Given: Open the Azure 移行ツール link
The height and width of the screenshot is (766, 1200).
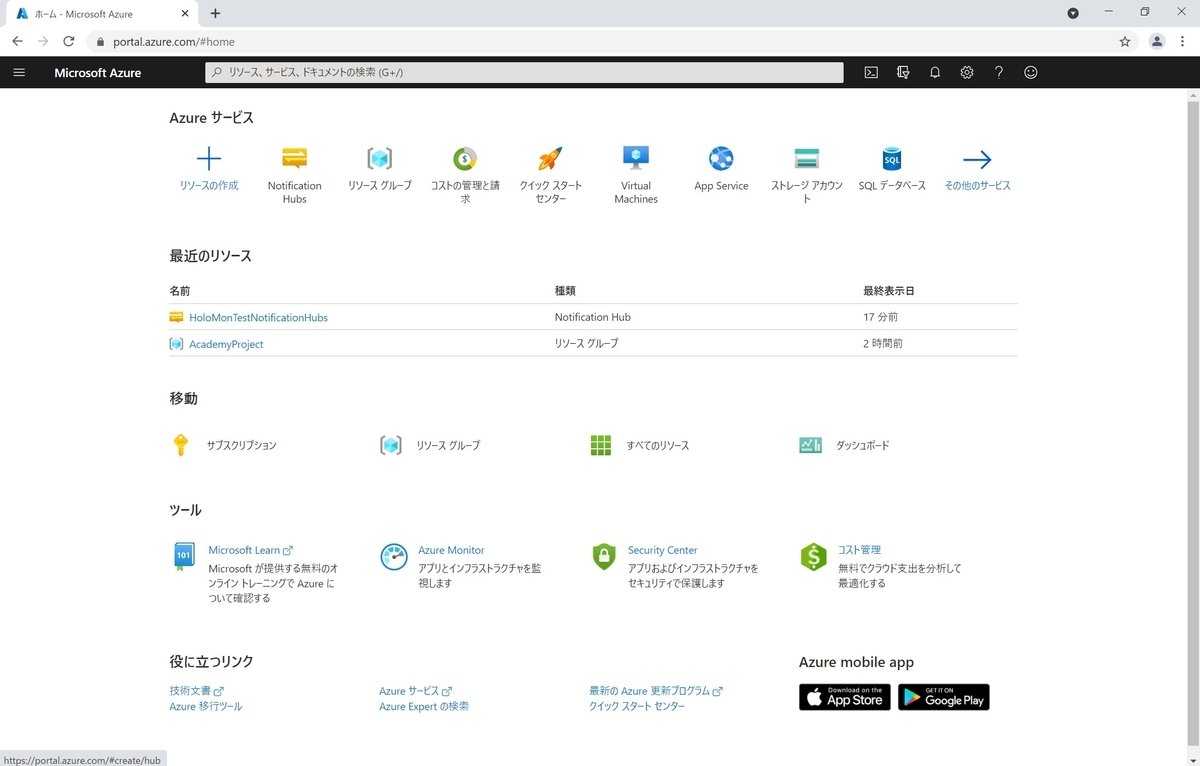Looking at the screenshot, I should (x=206, y=706).
